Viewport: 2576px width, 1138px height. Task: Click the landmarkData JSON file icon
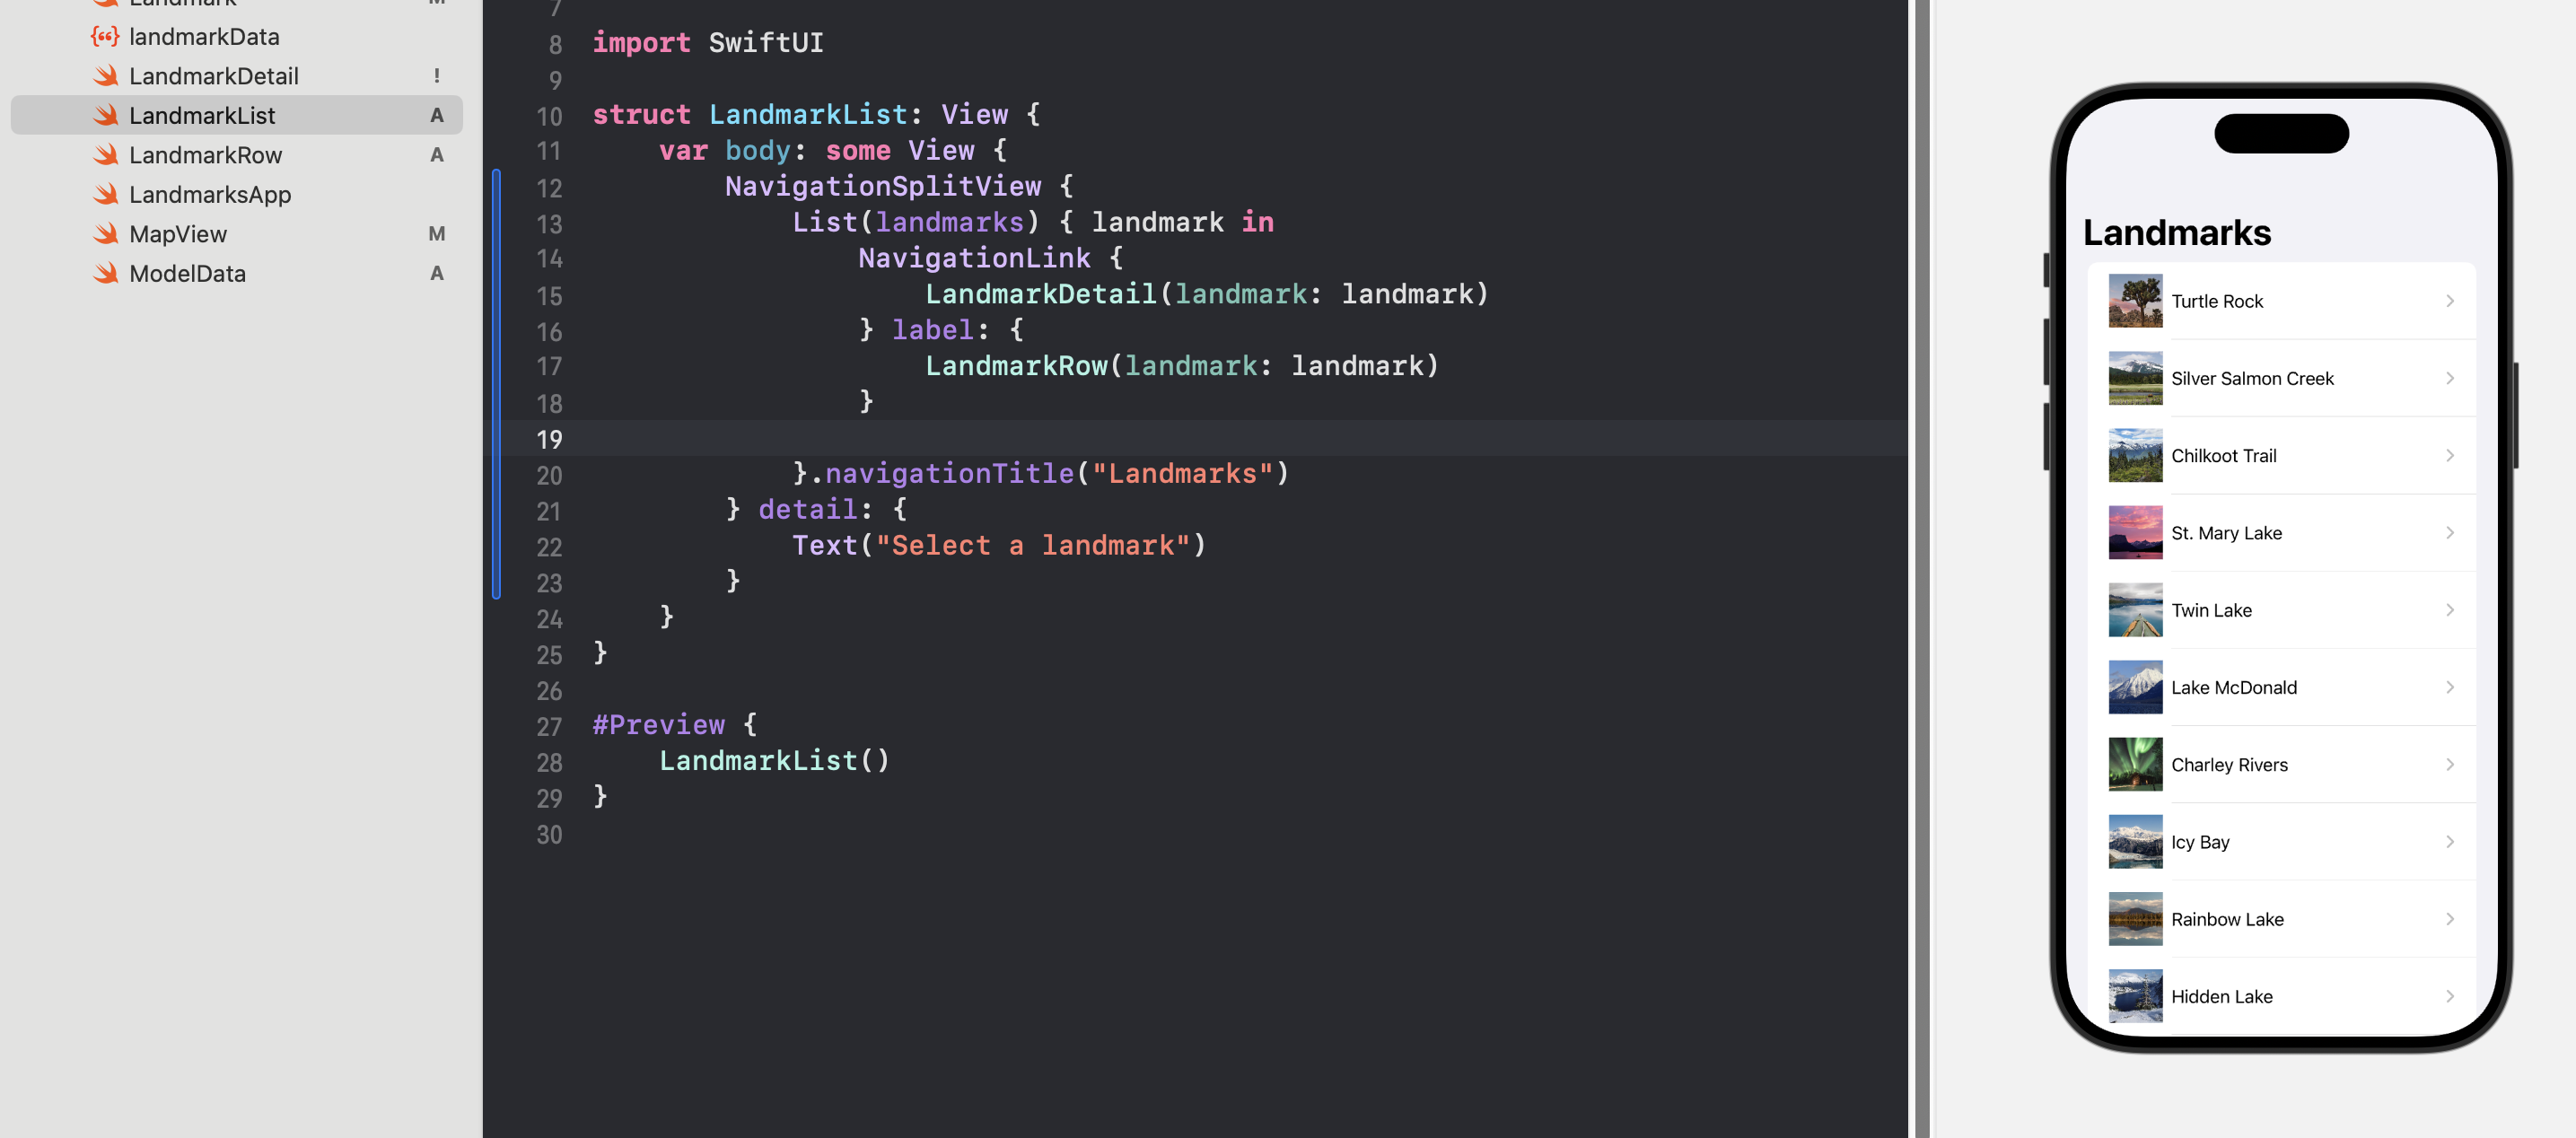(104, 37)
